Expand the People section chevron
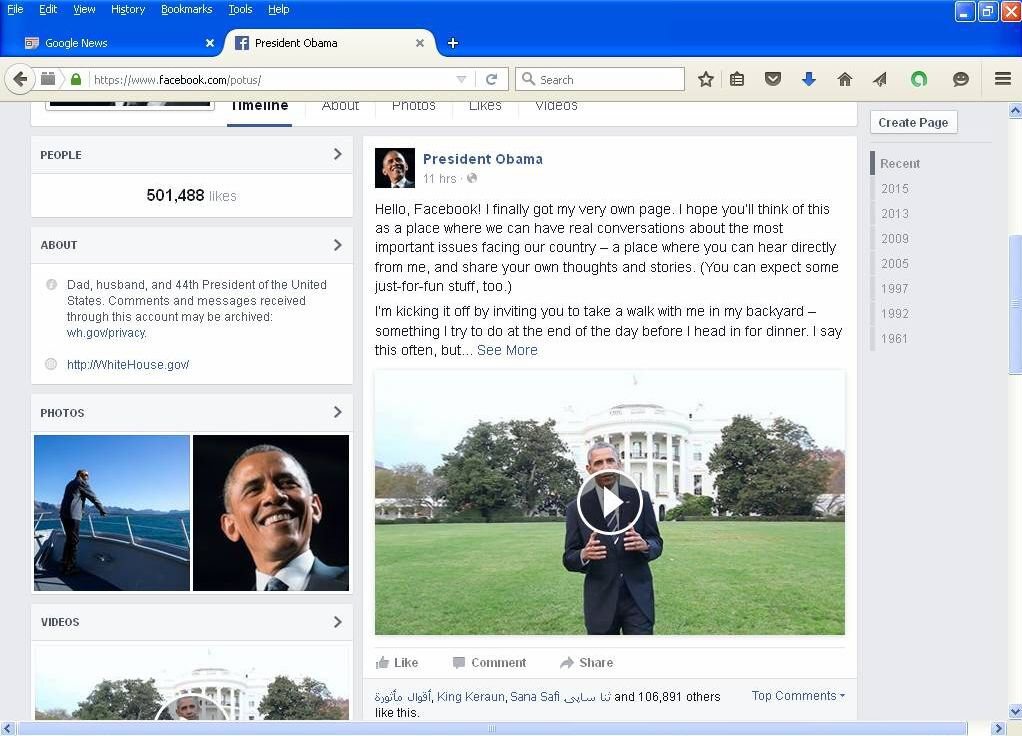1022x736 pixels. tap(337, 154)
